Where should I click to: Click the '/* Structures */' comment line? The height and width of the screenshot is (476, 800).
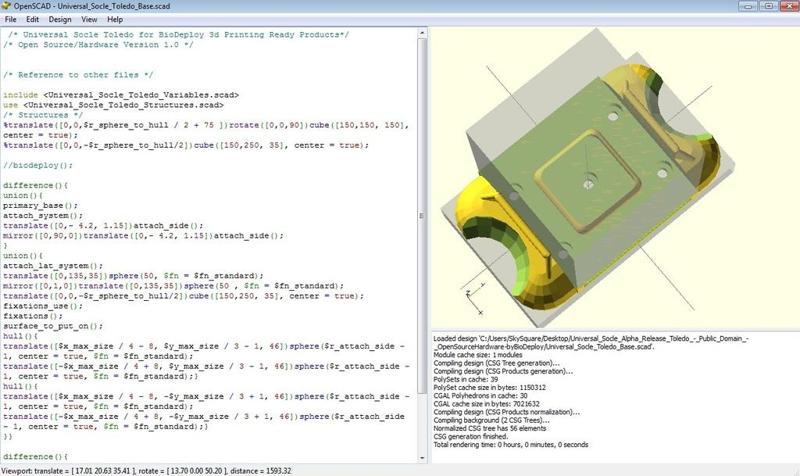43,115
